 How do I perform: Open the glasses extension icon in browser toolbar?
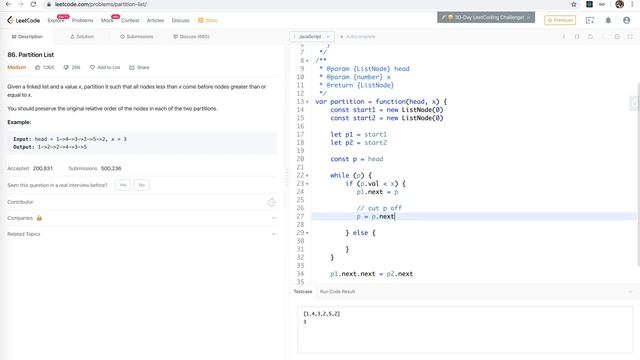tap(602, 4)
